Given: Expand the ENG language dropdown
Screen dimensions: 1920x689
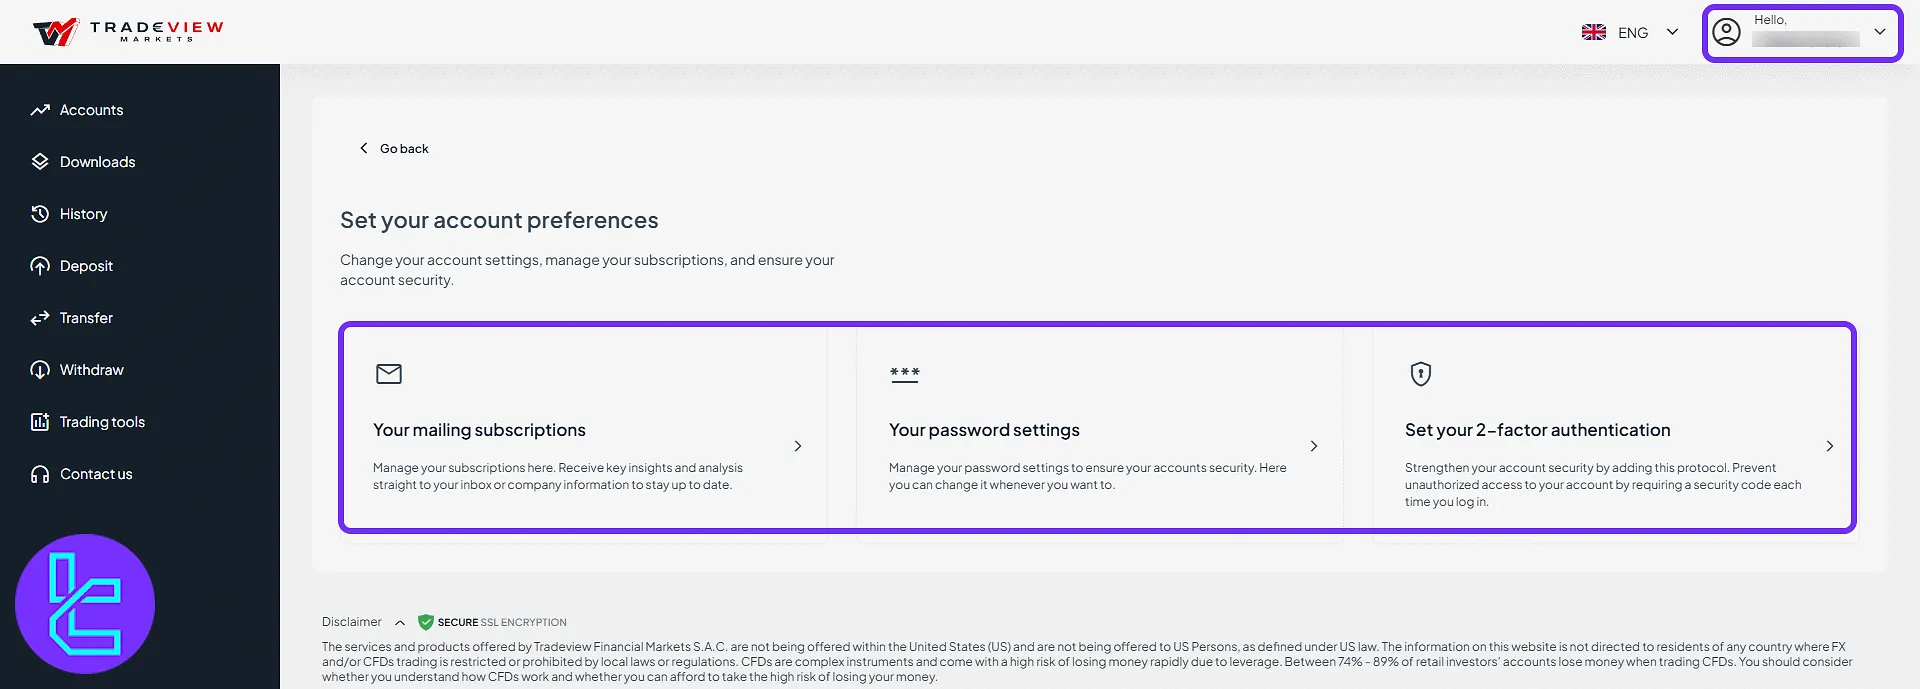Looking at the screenshot, I should click(1630, 32).
